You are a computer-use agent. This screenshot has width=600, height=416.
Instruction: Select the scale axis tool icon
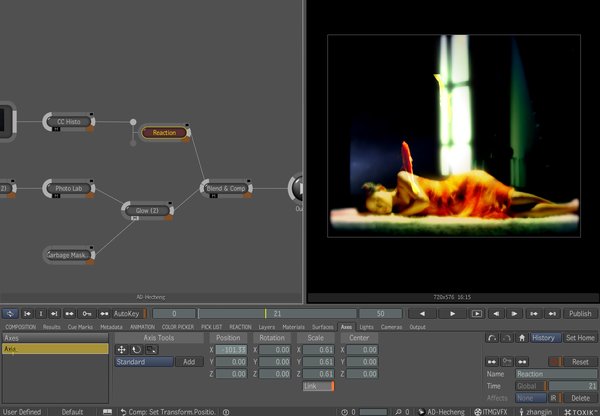150,350
